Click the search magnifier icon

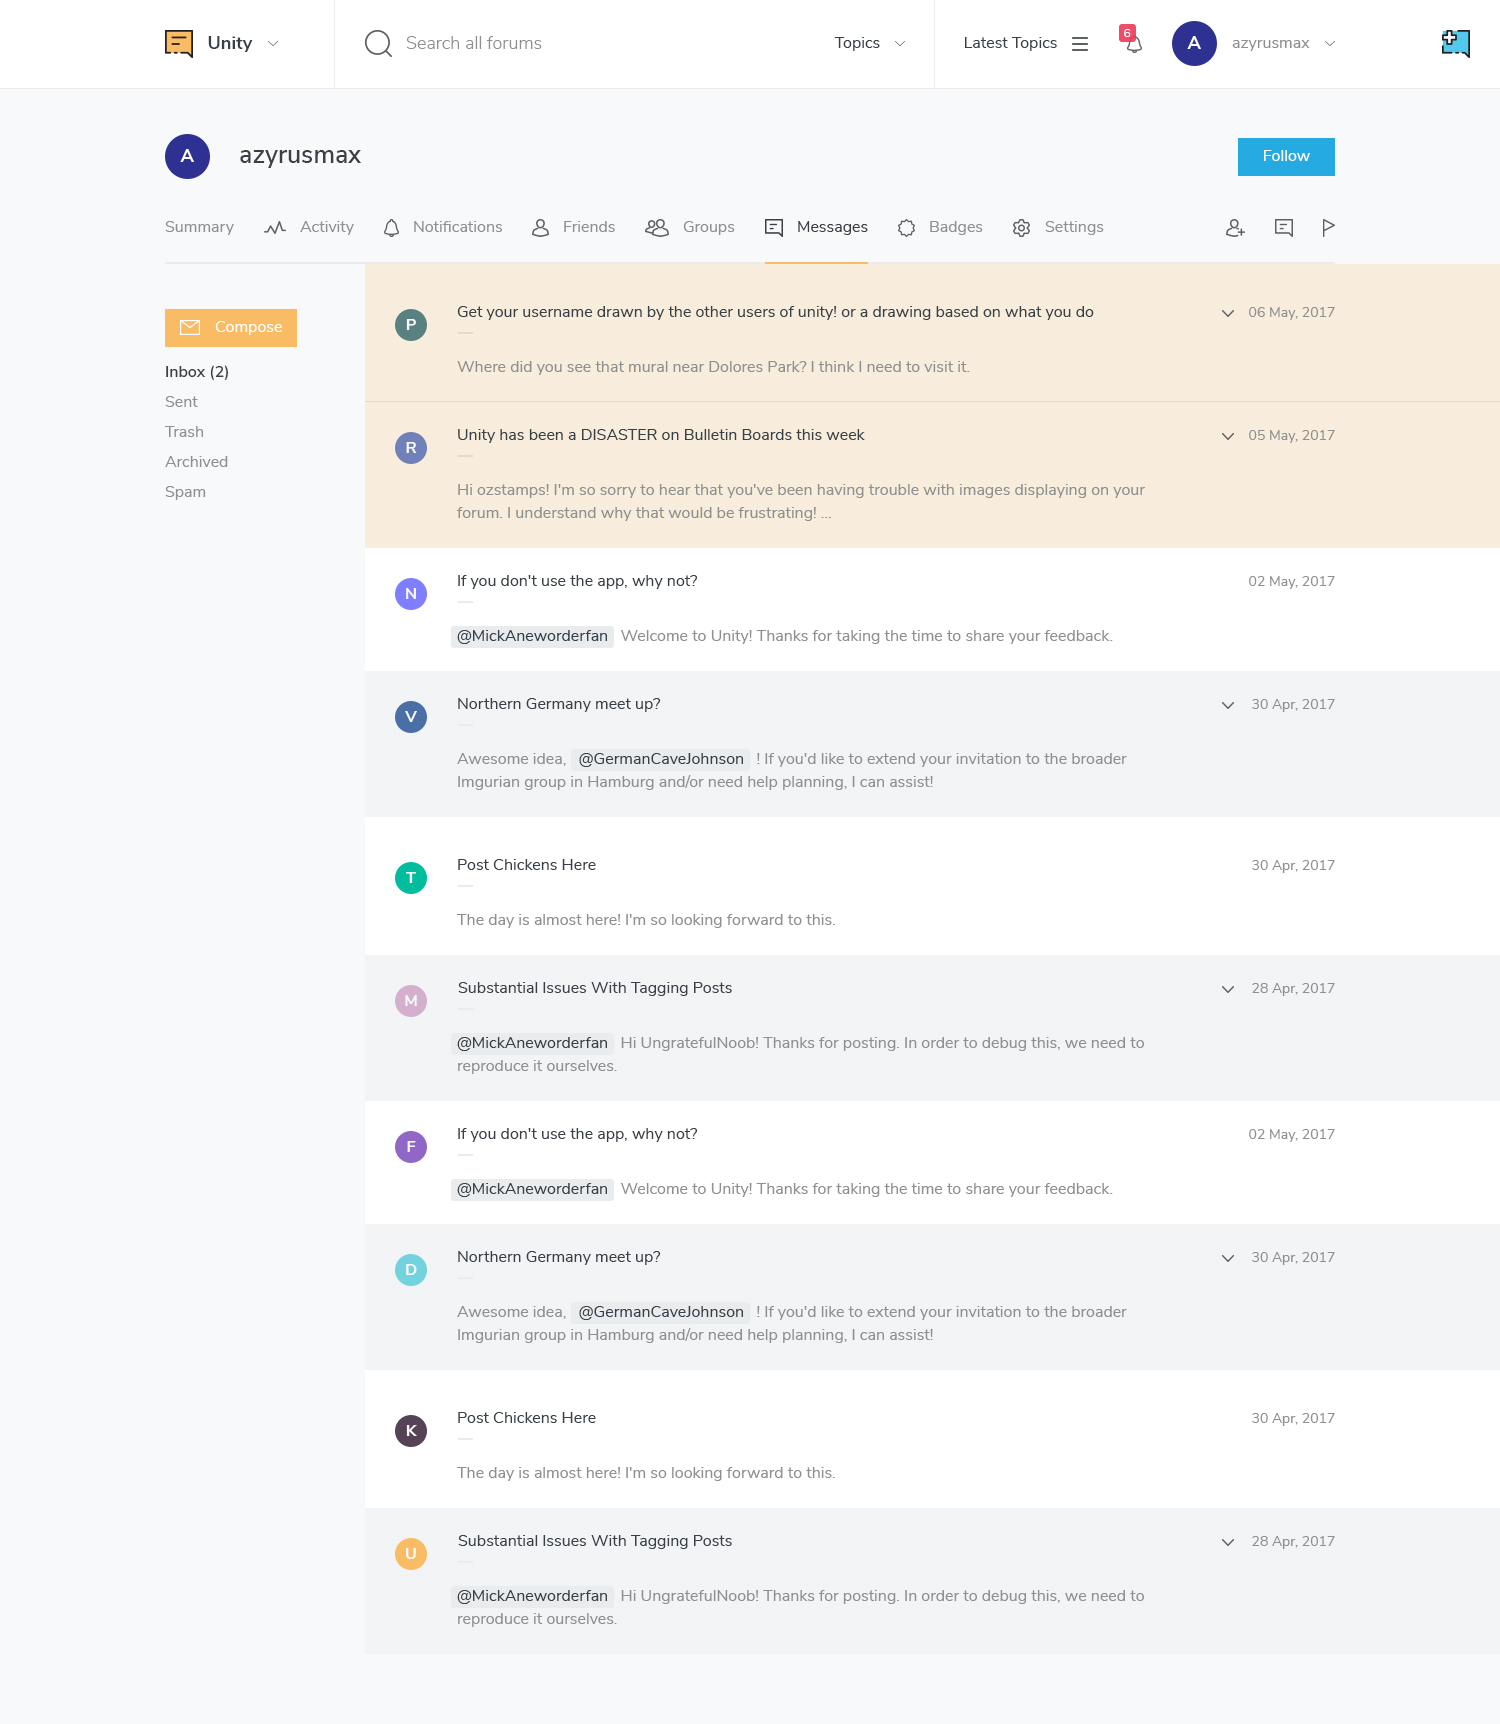(x=378, y=43)
